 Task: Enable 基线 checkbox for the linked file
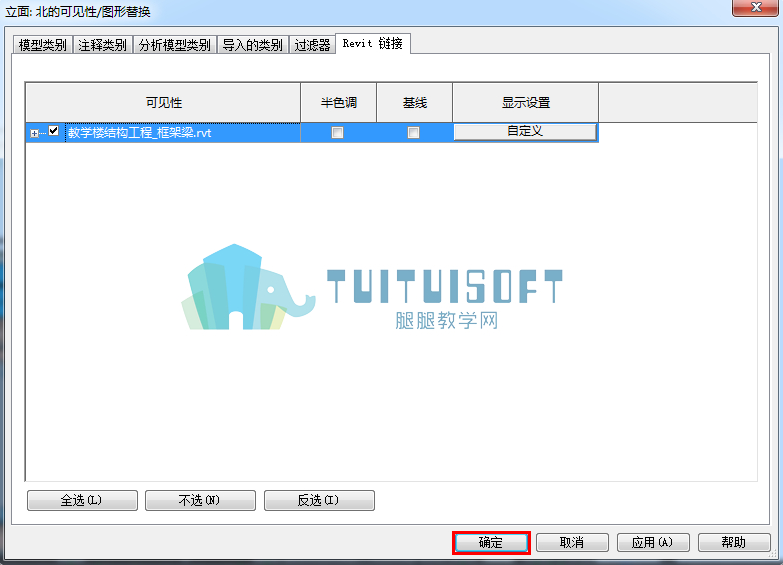tap(413, 132)
